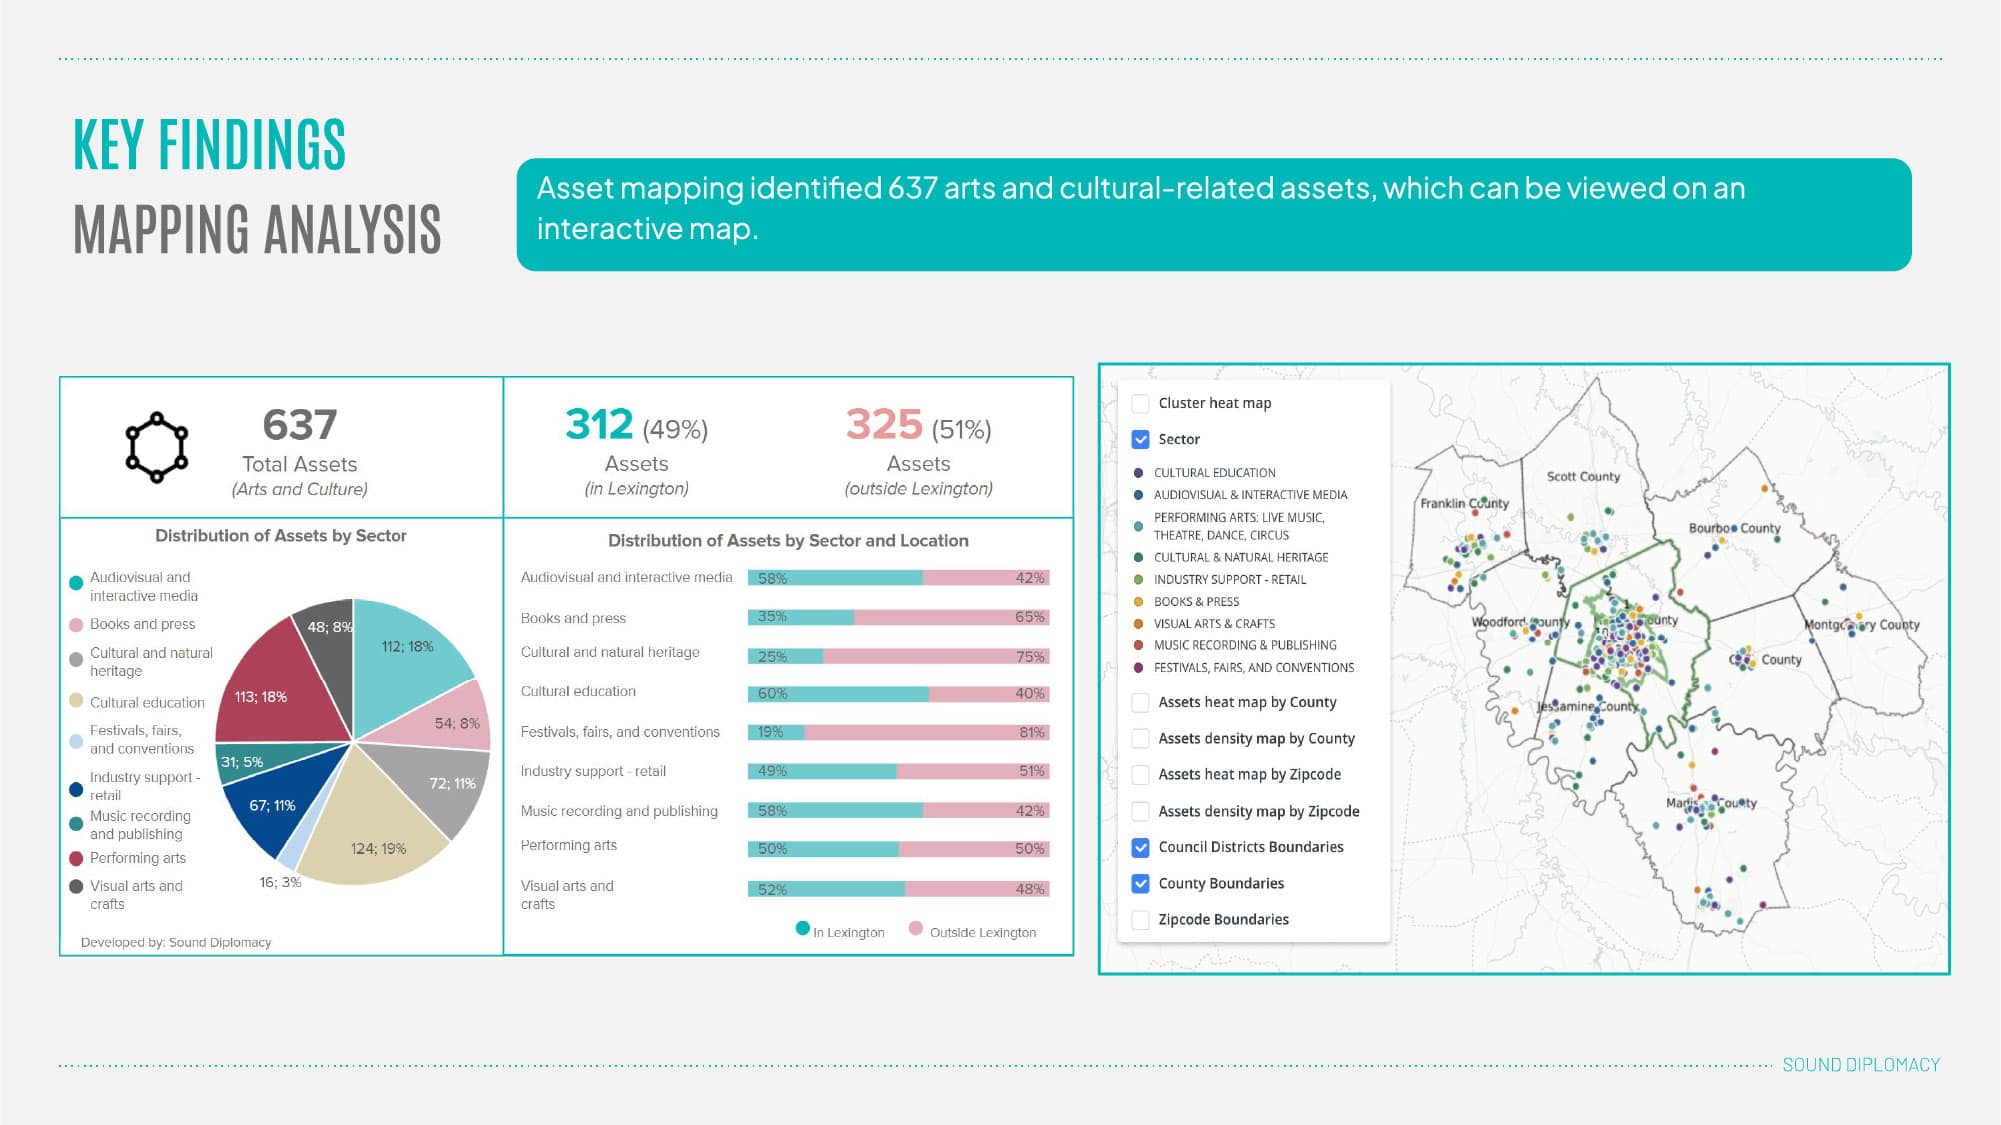Click the hexagon network Total Assets icon

(156, 447)
